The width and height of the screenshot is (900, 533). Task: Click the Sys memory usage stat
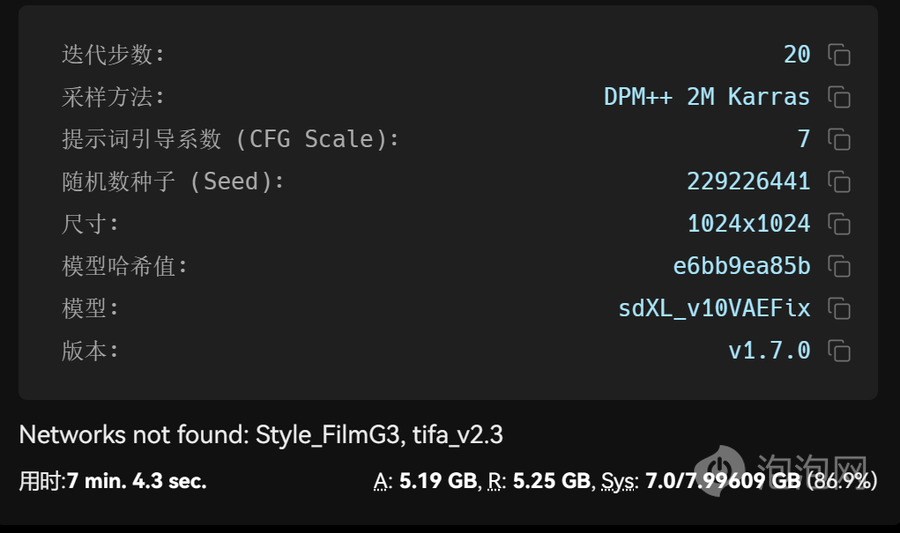click(x=739, y=481)
